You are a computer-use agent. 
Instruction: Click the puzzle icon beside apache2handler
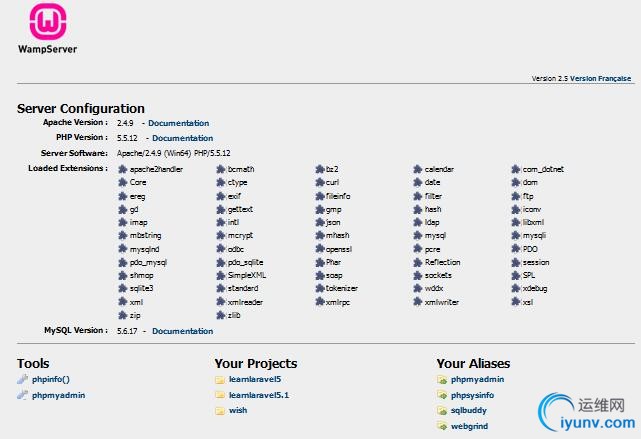click(123, 169)
